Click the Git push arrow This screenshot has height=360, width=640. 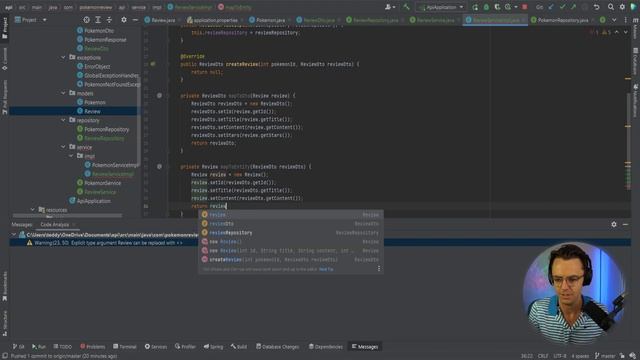click(573, 7)
